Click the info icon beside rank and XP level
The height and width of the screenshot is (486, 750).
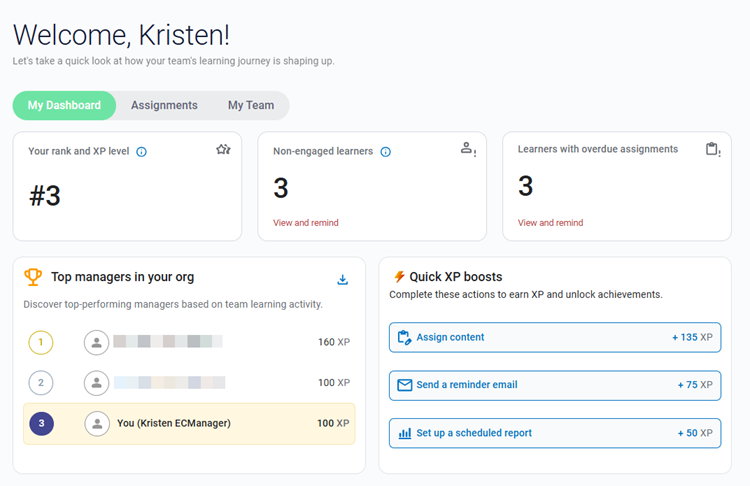point(141,152)
